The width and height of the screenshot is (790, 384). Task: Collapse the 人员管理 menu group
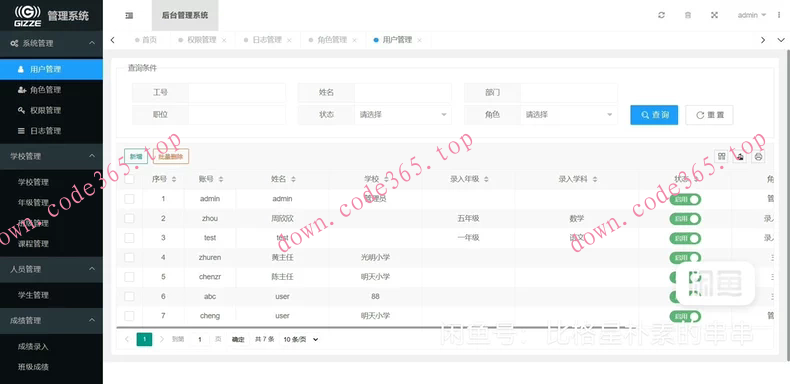coord(51,269)
